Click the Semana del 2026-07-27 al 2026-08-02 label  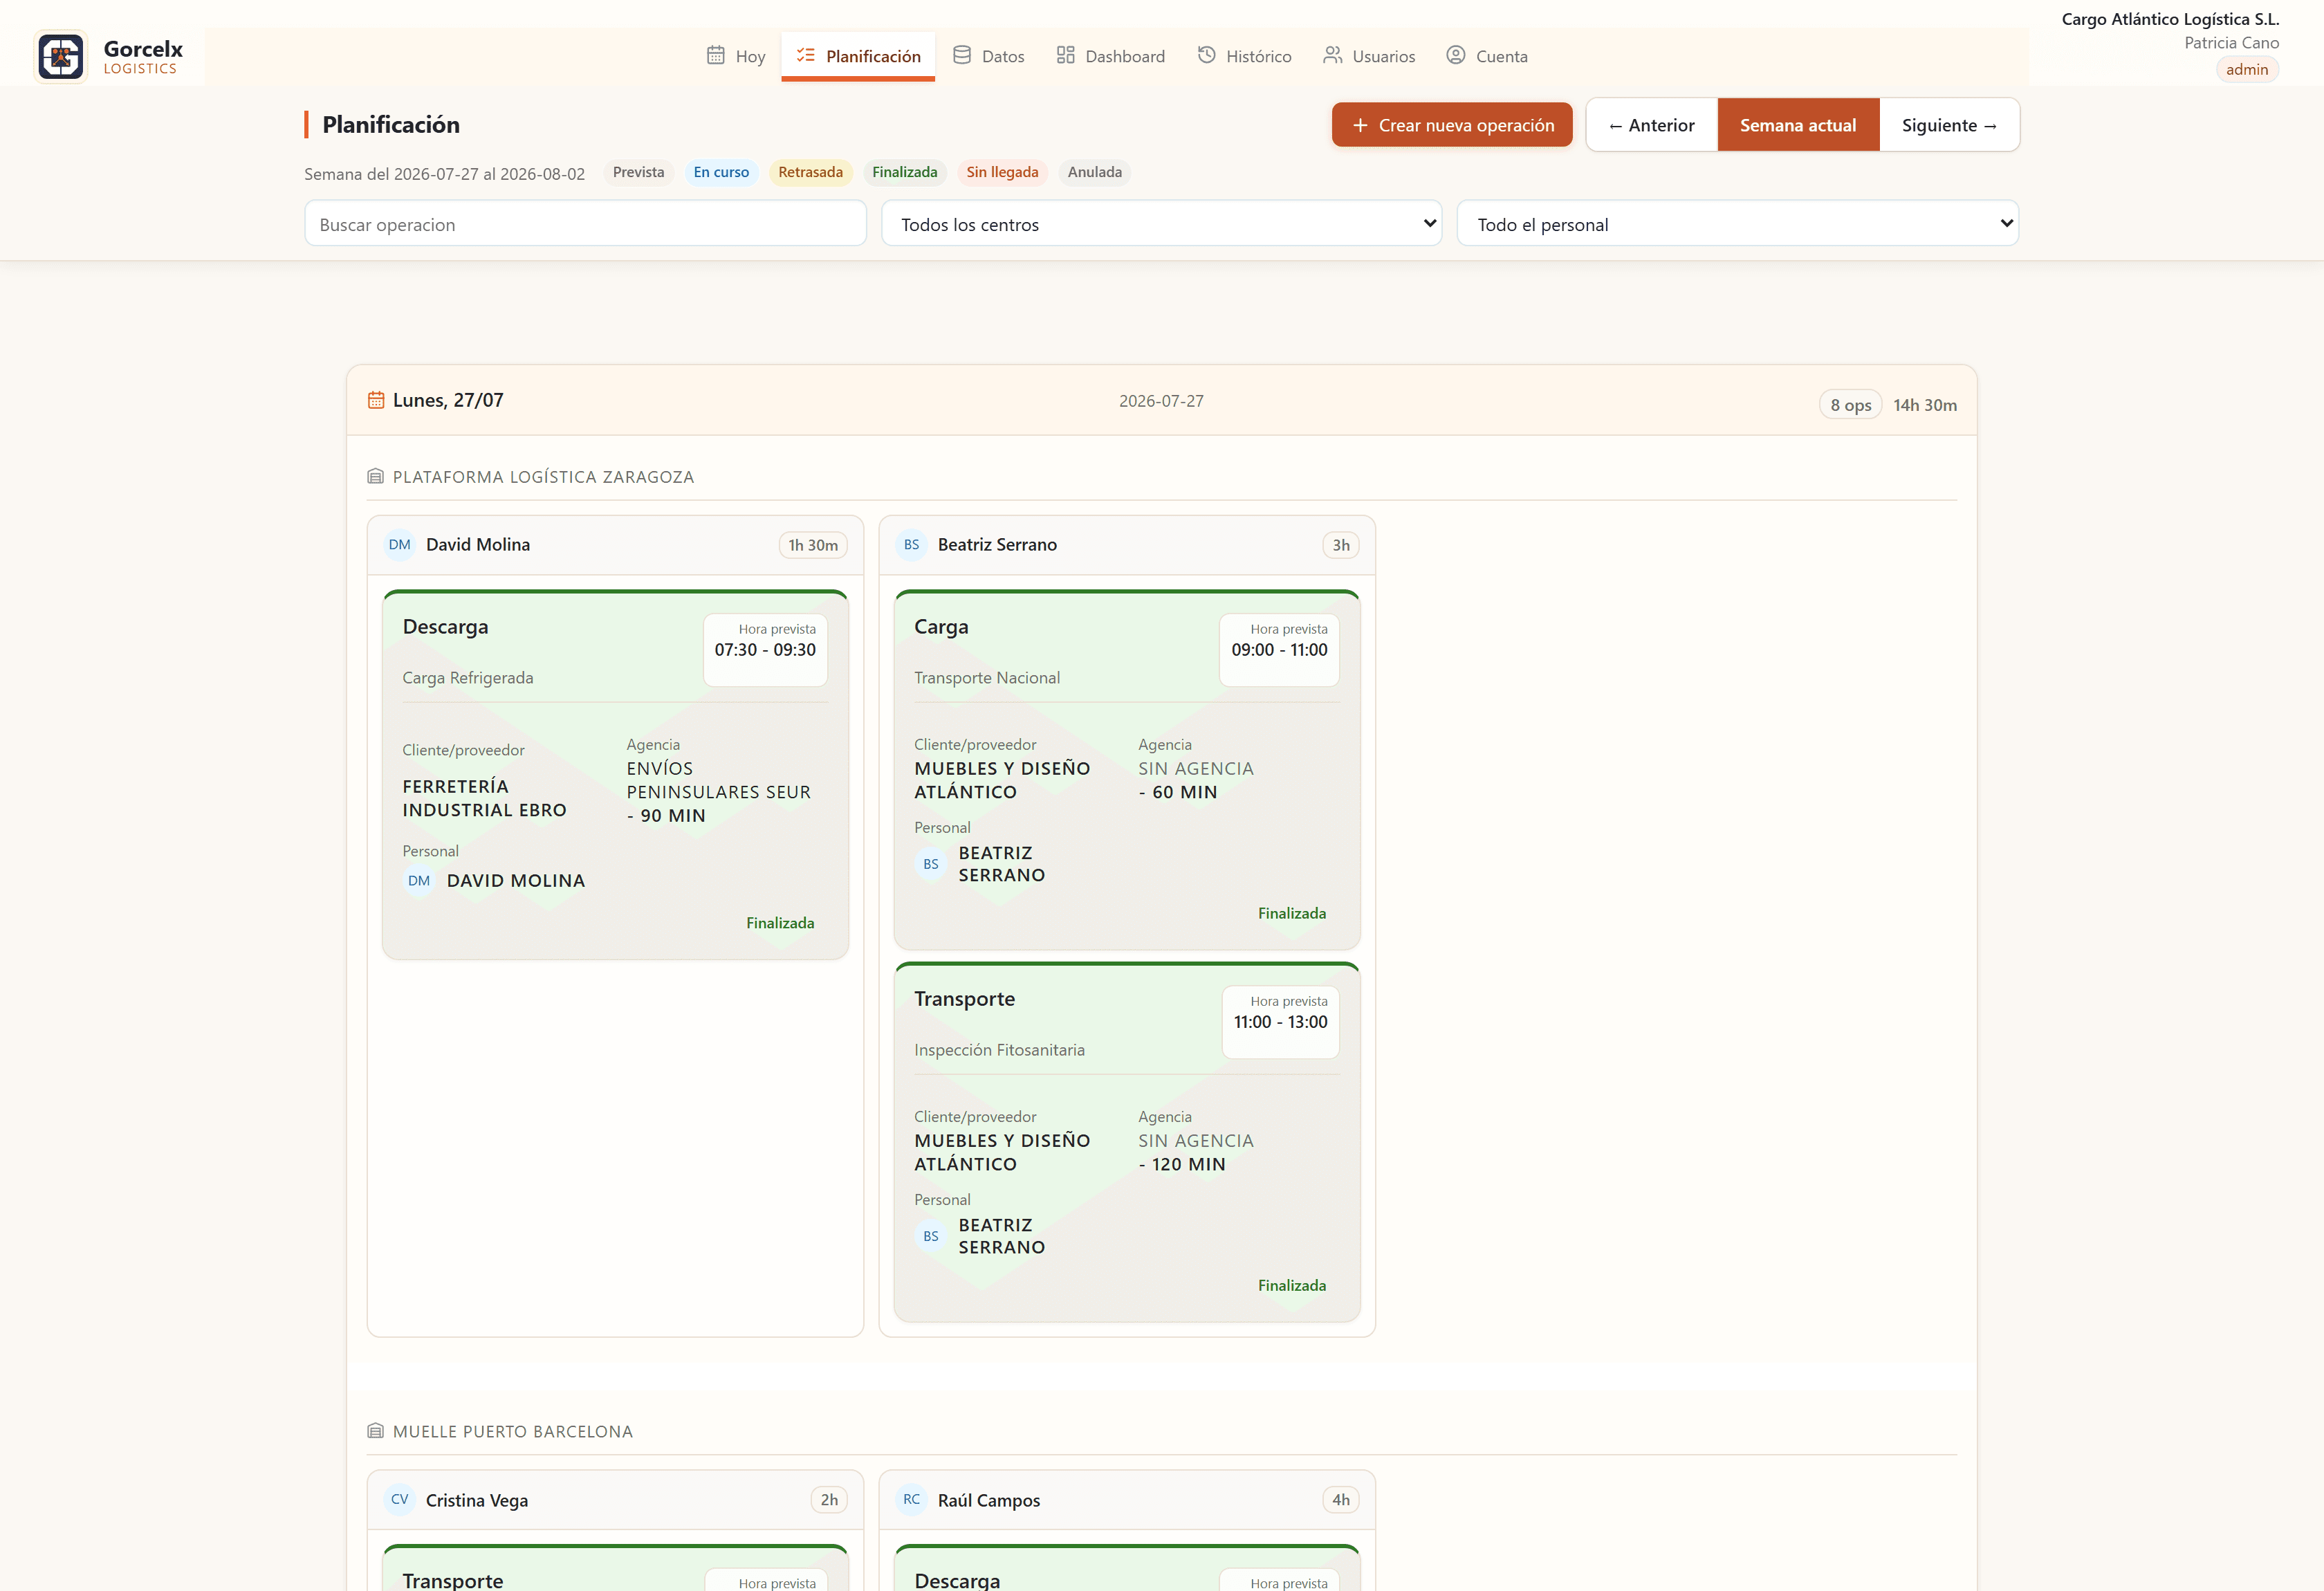445,174
